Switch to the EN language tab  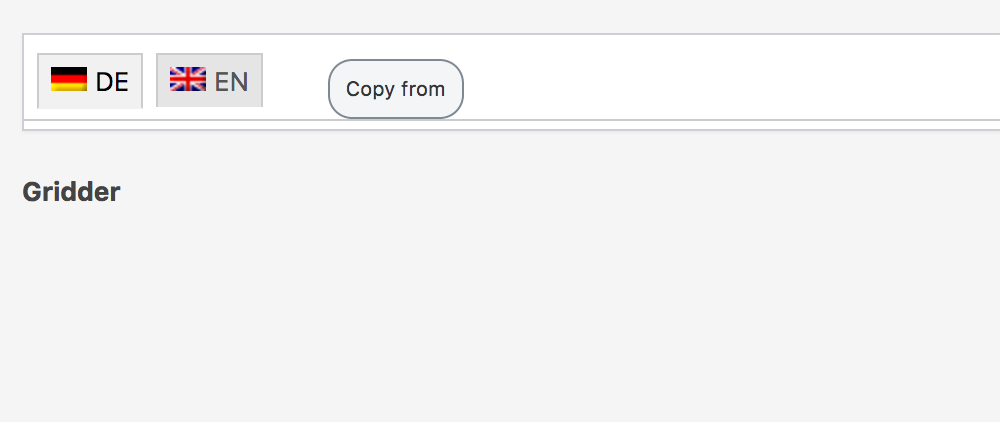point(209,80)
